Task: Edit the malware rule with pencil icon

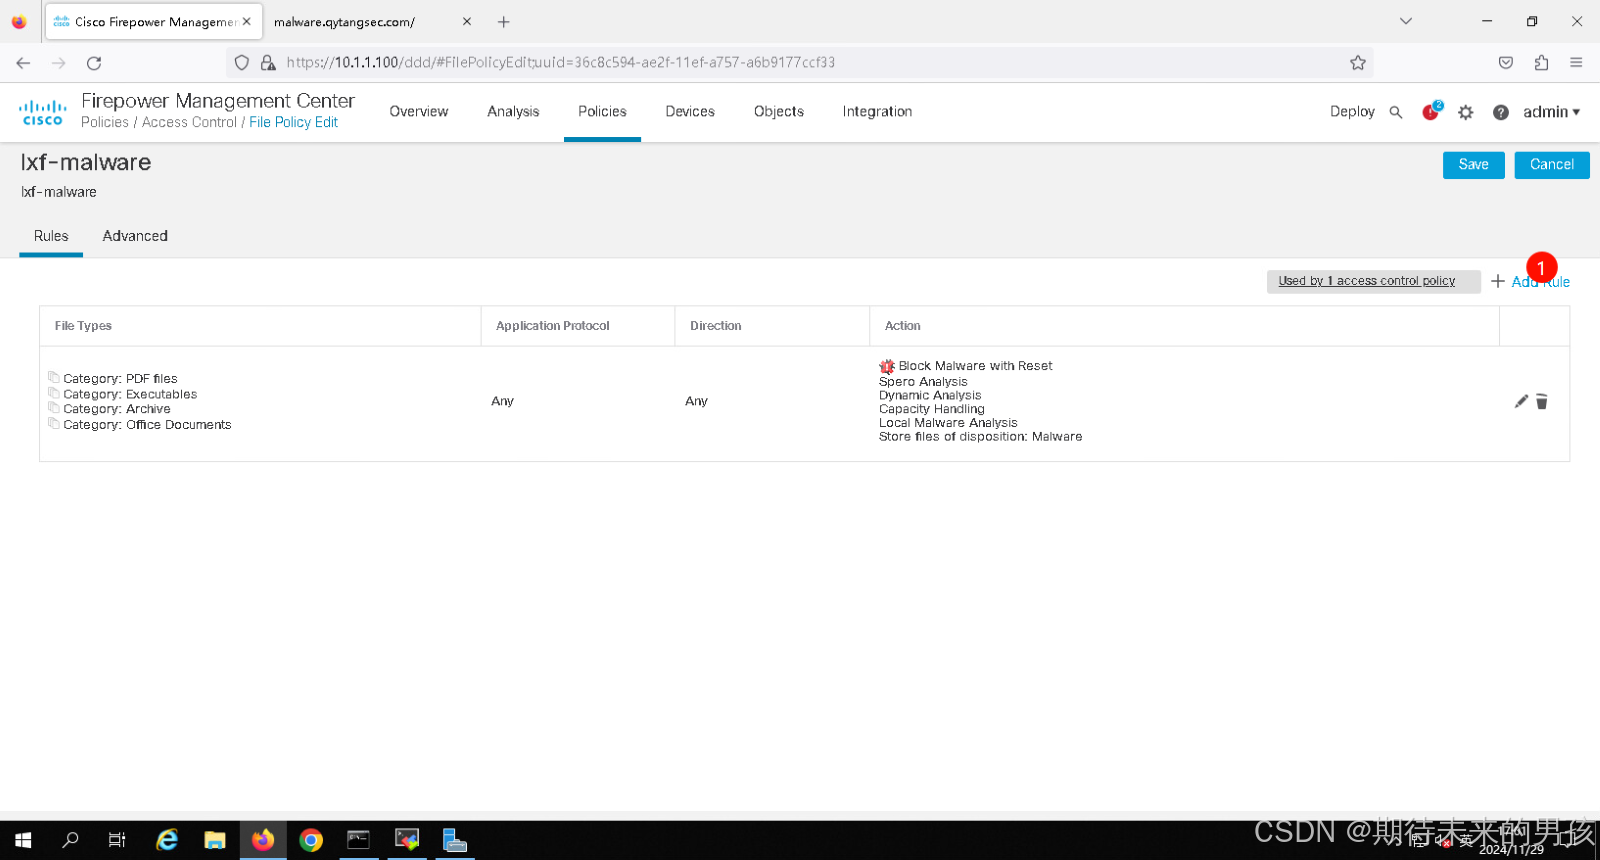Action: [1521, 401]
